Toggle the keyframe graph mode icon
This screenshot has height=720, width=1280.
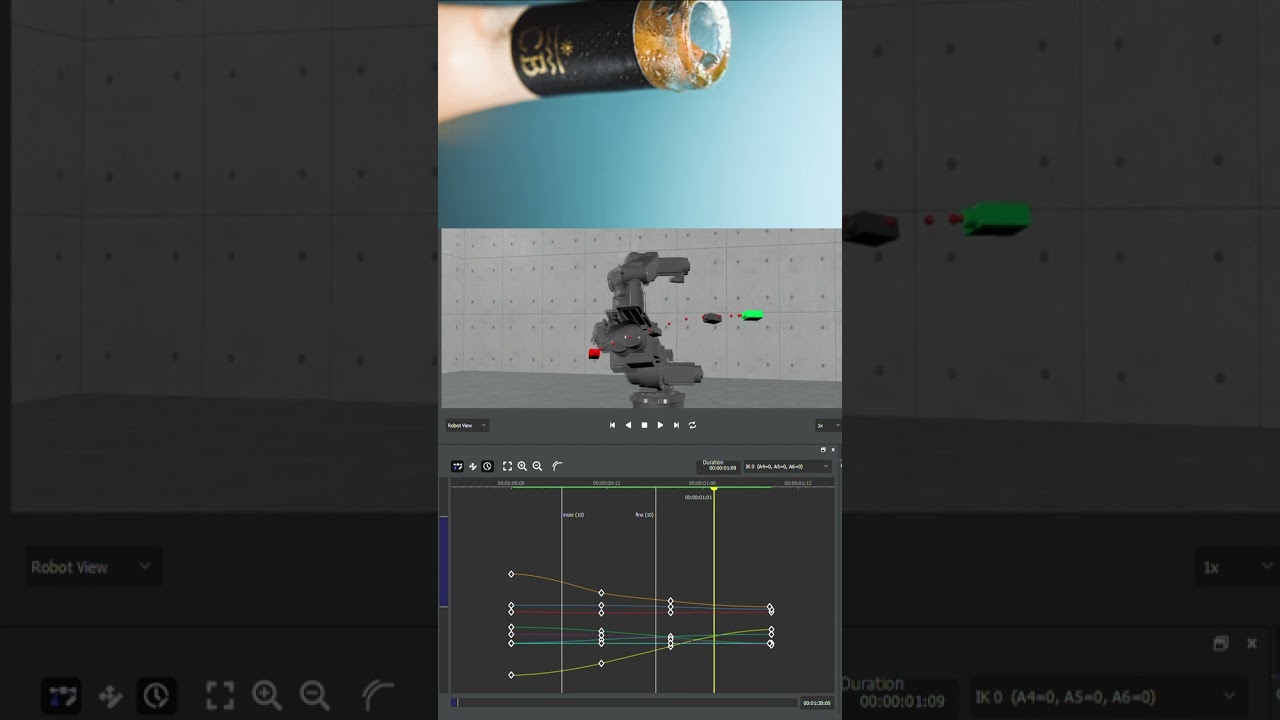pos(457,466)
